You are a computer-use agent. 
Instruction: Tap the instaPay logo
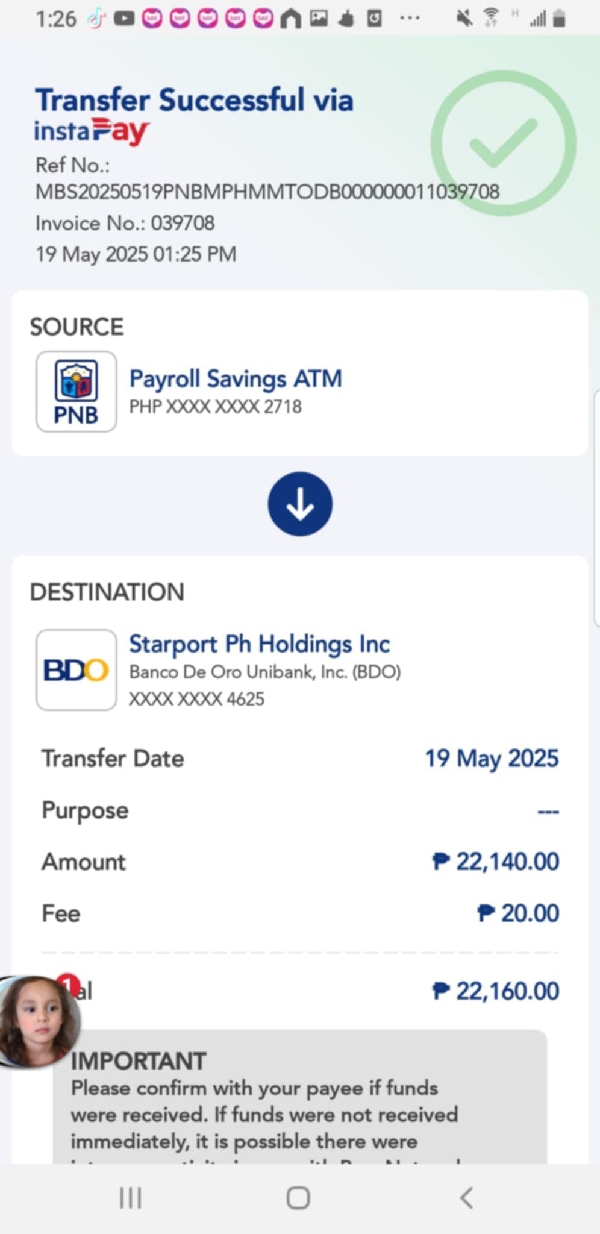92,132
